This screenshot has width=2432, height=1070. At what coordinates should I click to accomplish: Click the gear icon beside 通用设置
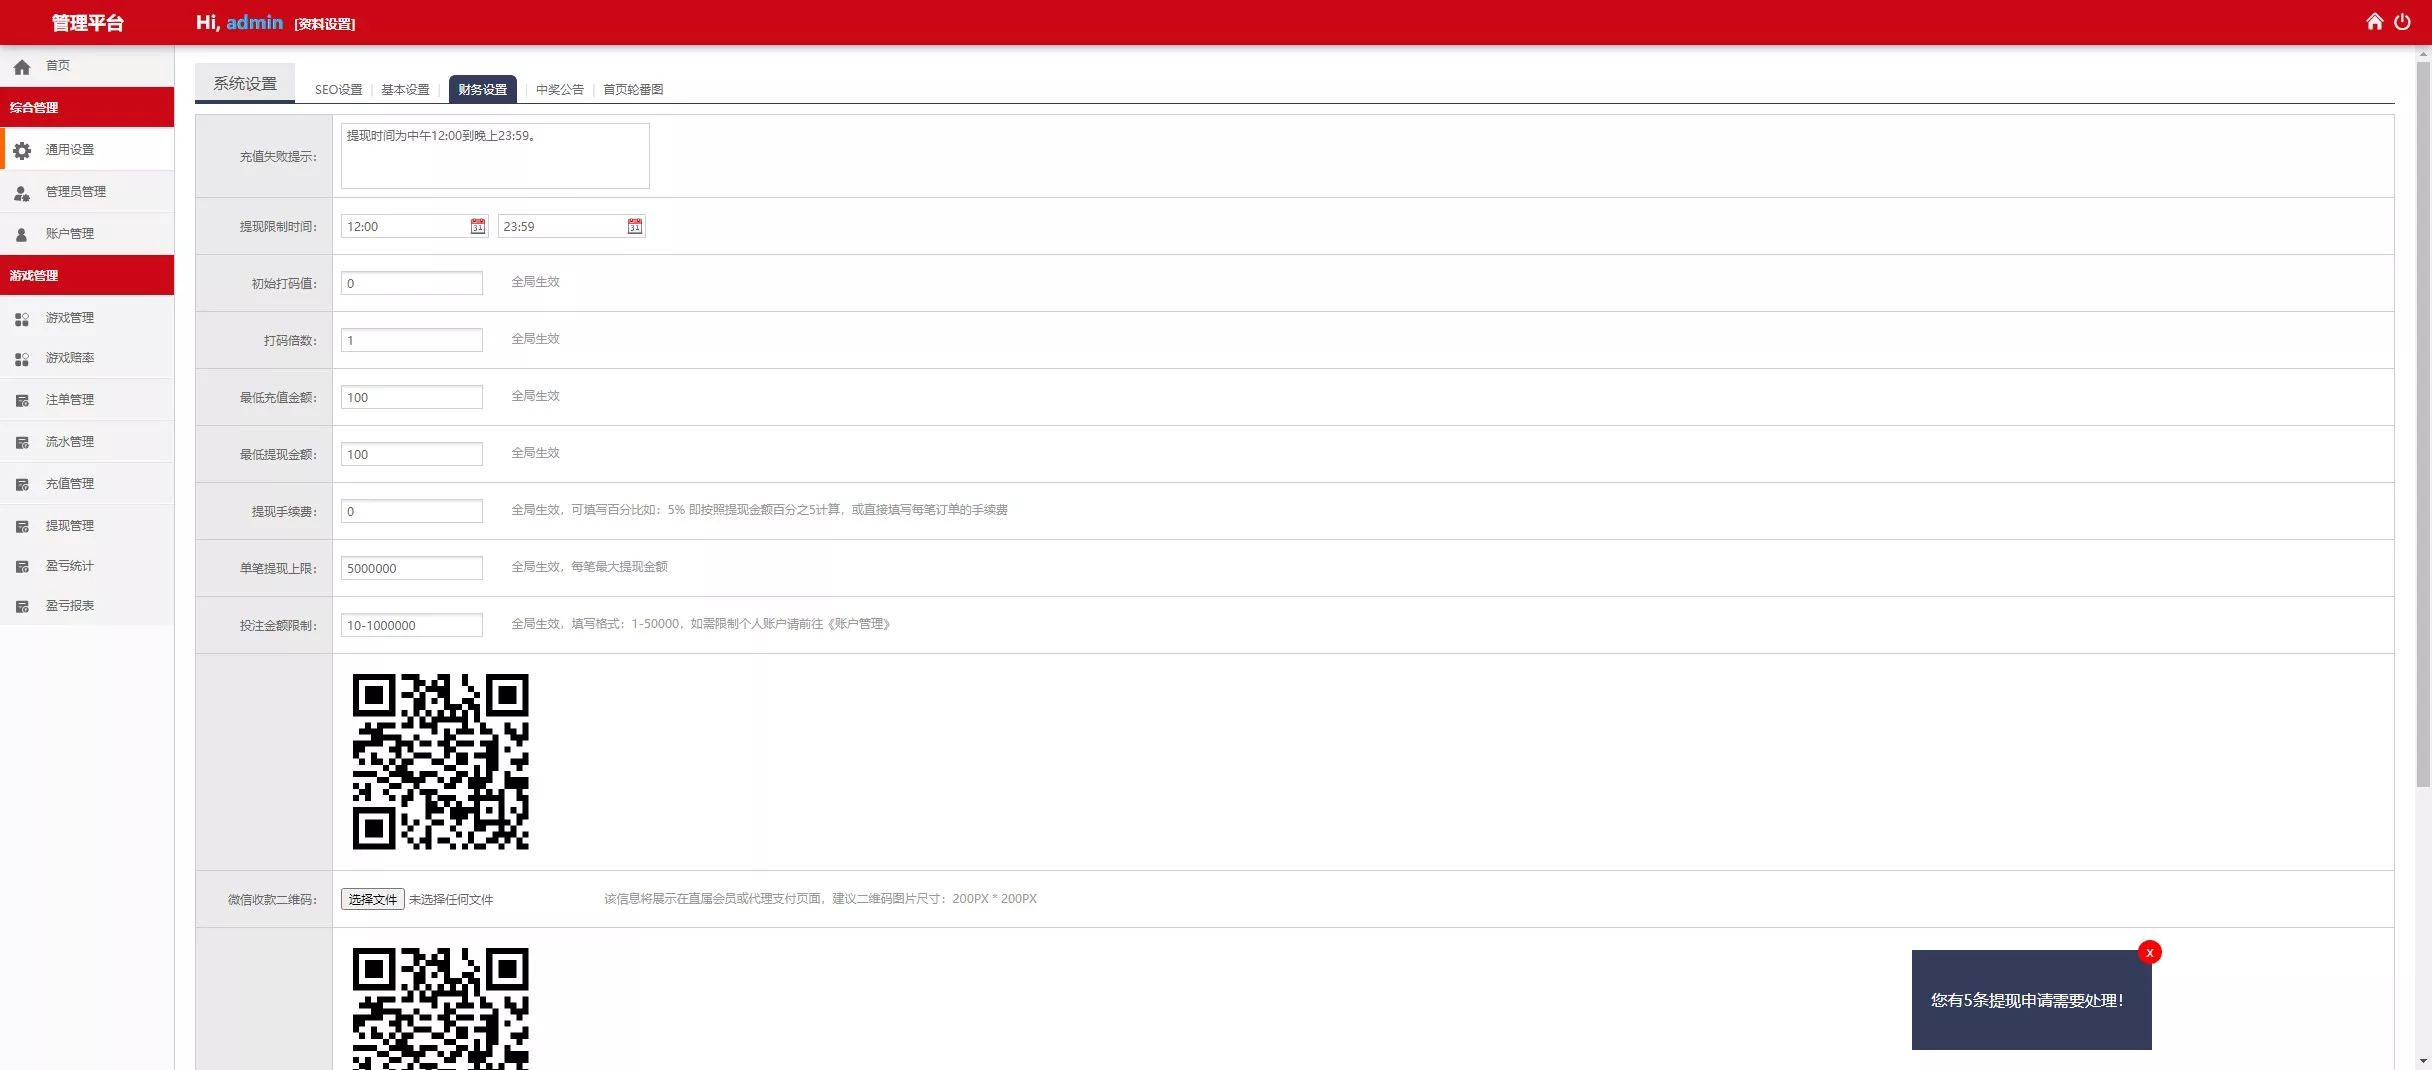pos(22,150)
